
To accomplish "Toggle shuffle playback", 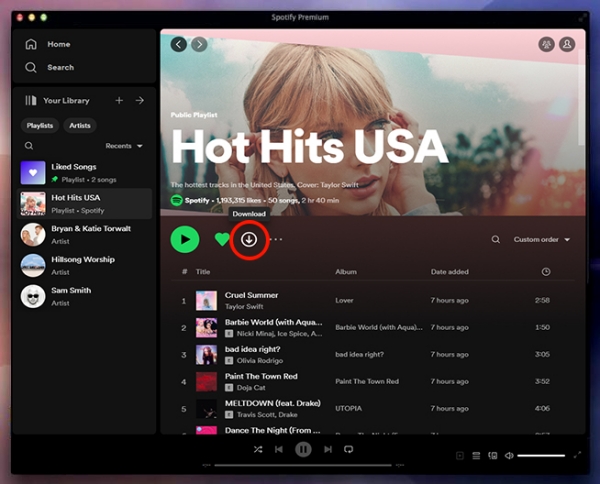I will click(258, 449).
